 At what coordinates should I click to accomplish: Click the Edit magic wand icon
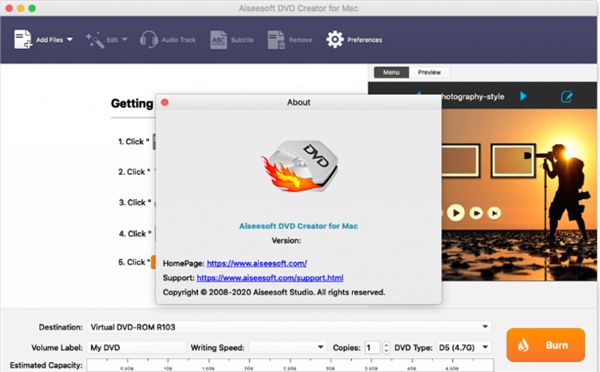(95, 39)
